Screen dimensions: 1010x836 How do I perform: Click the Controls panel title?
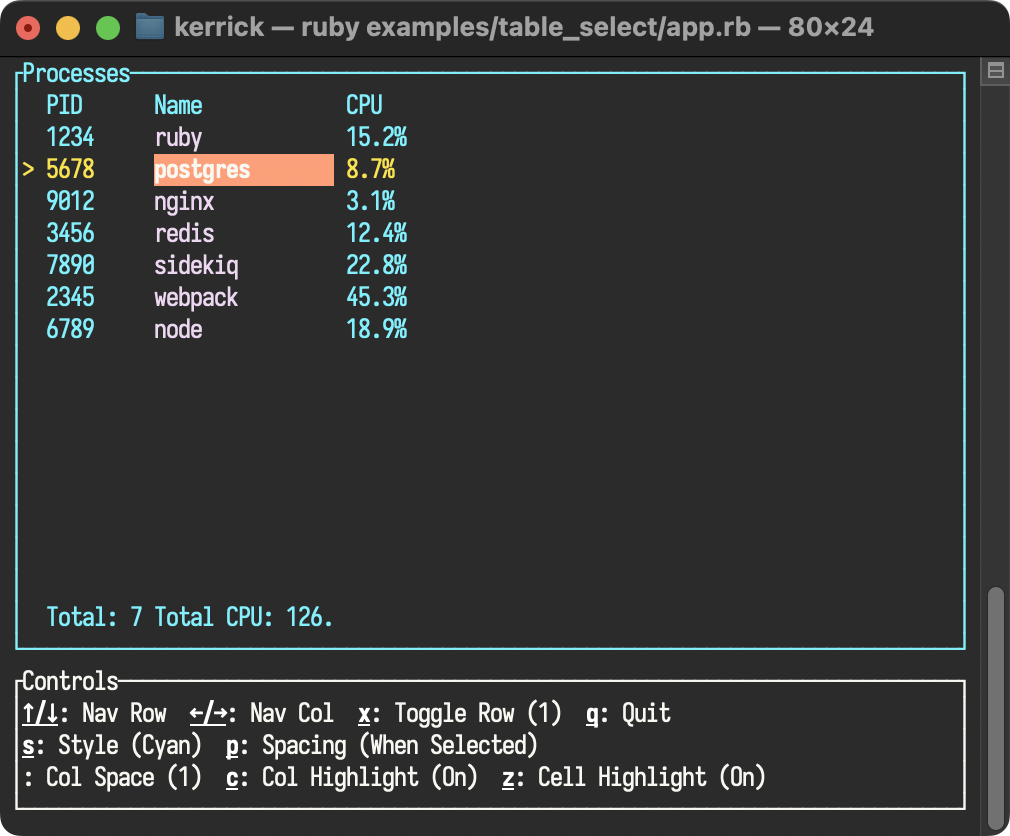[70, 681]
